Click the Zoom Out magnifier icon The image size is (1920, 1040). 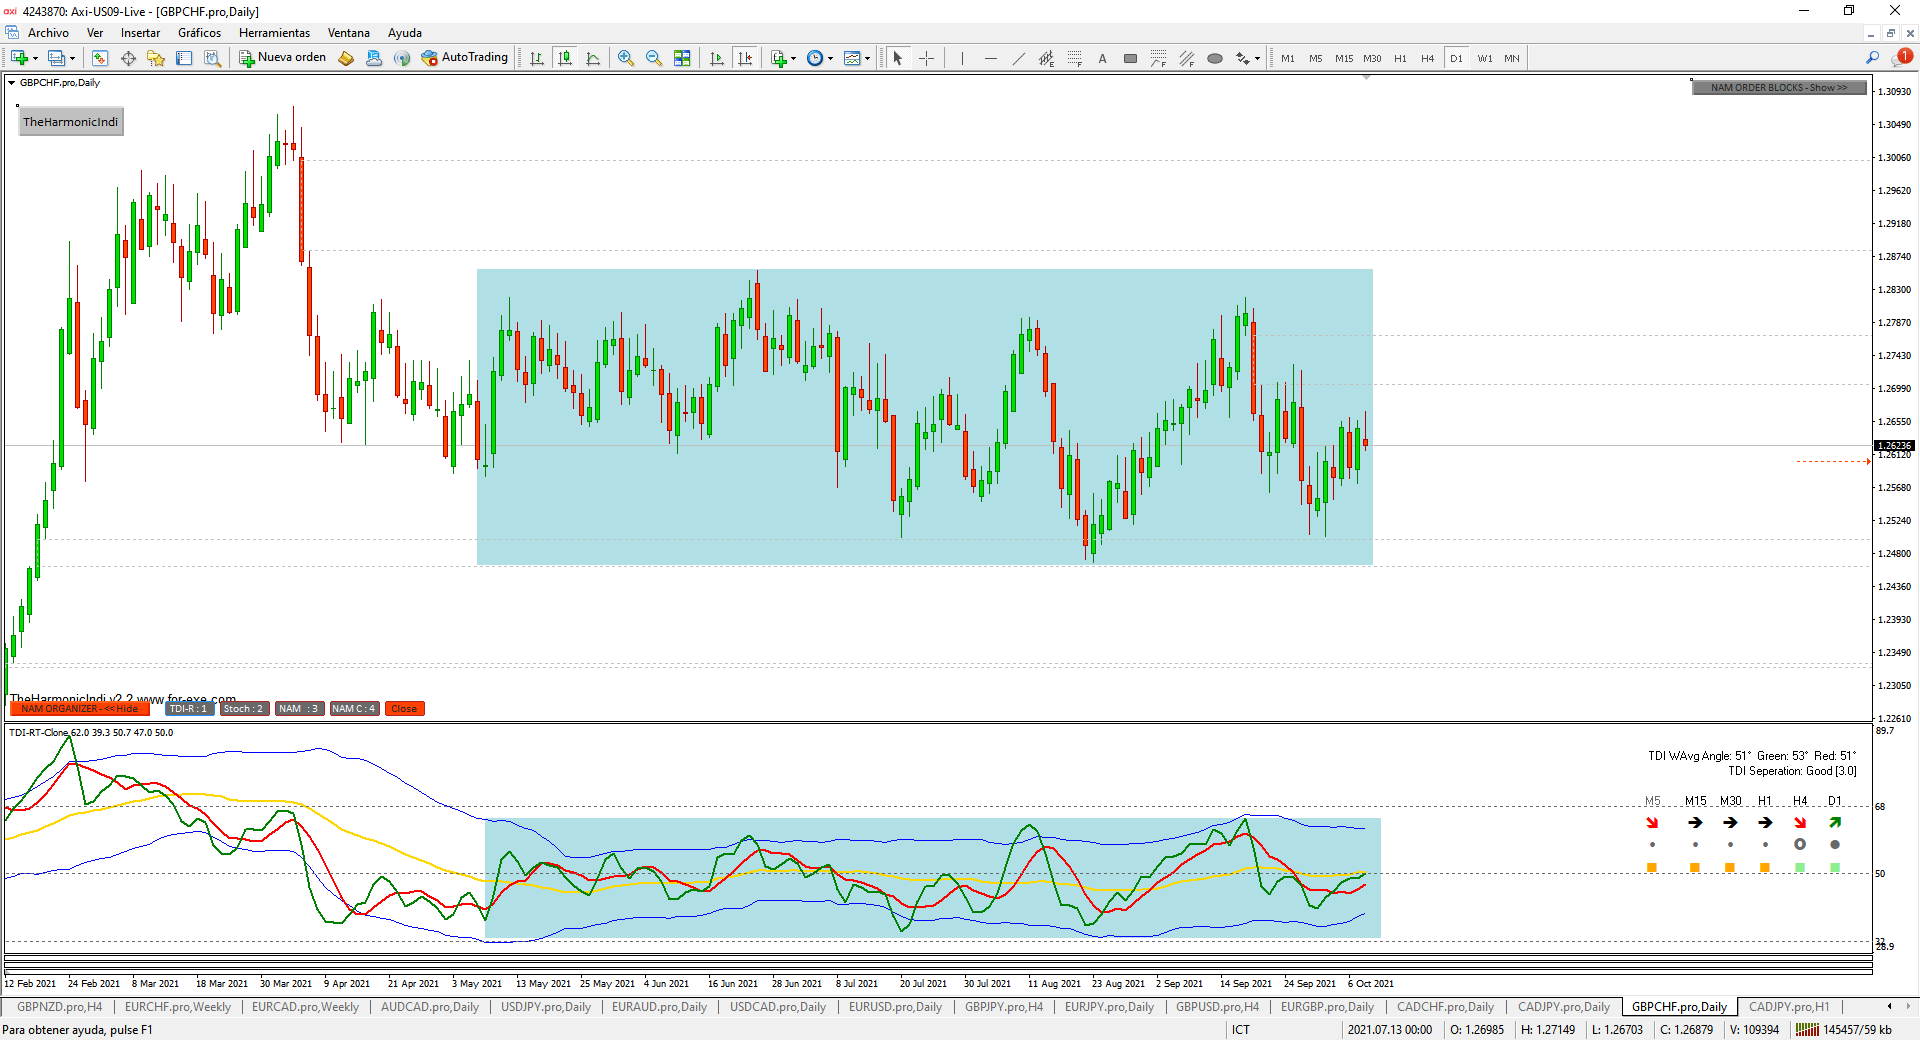coord(654,58)
